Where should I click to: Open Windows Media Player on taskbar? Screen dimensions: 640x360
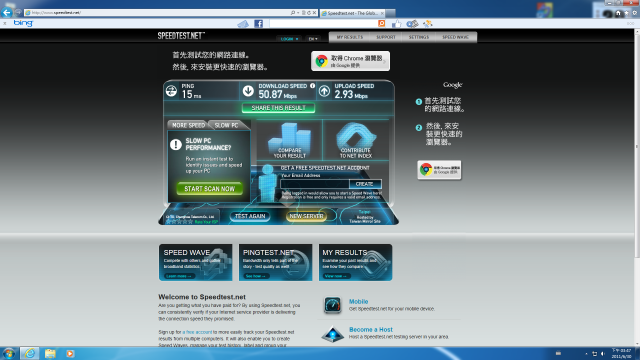pos(70,353)
